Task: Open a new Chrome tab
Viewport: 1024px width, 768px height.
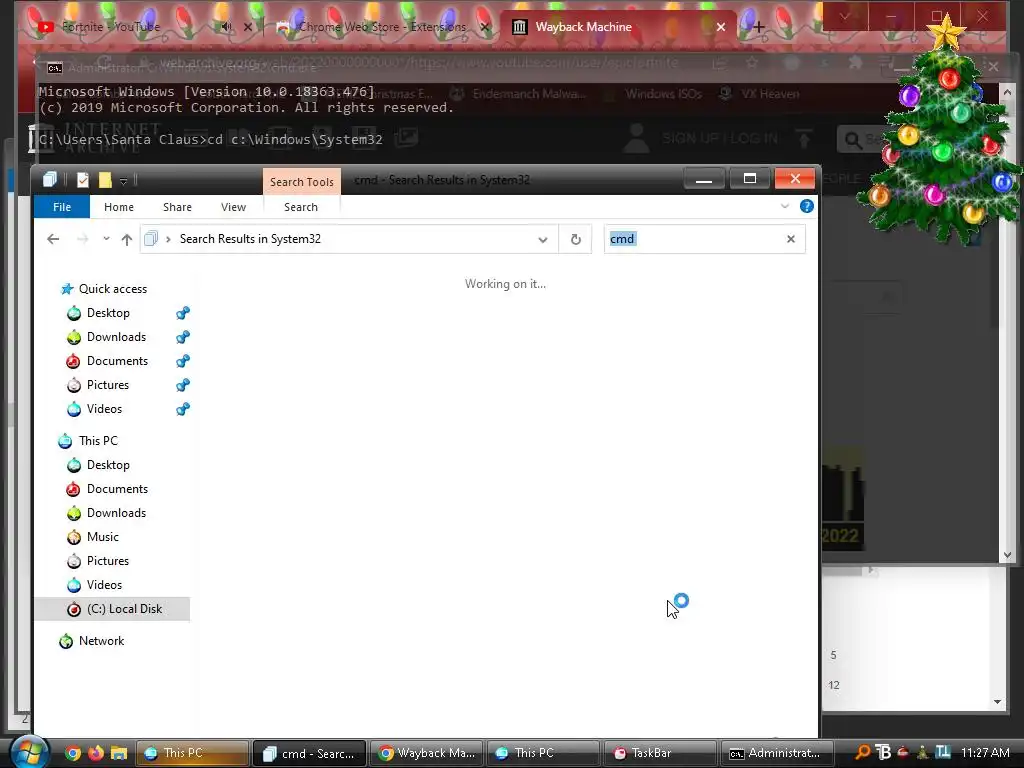Action: [x=758, y=27]
